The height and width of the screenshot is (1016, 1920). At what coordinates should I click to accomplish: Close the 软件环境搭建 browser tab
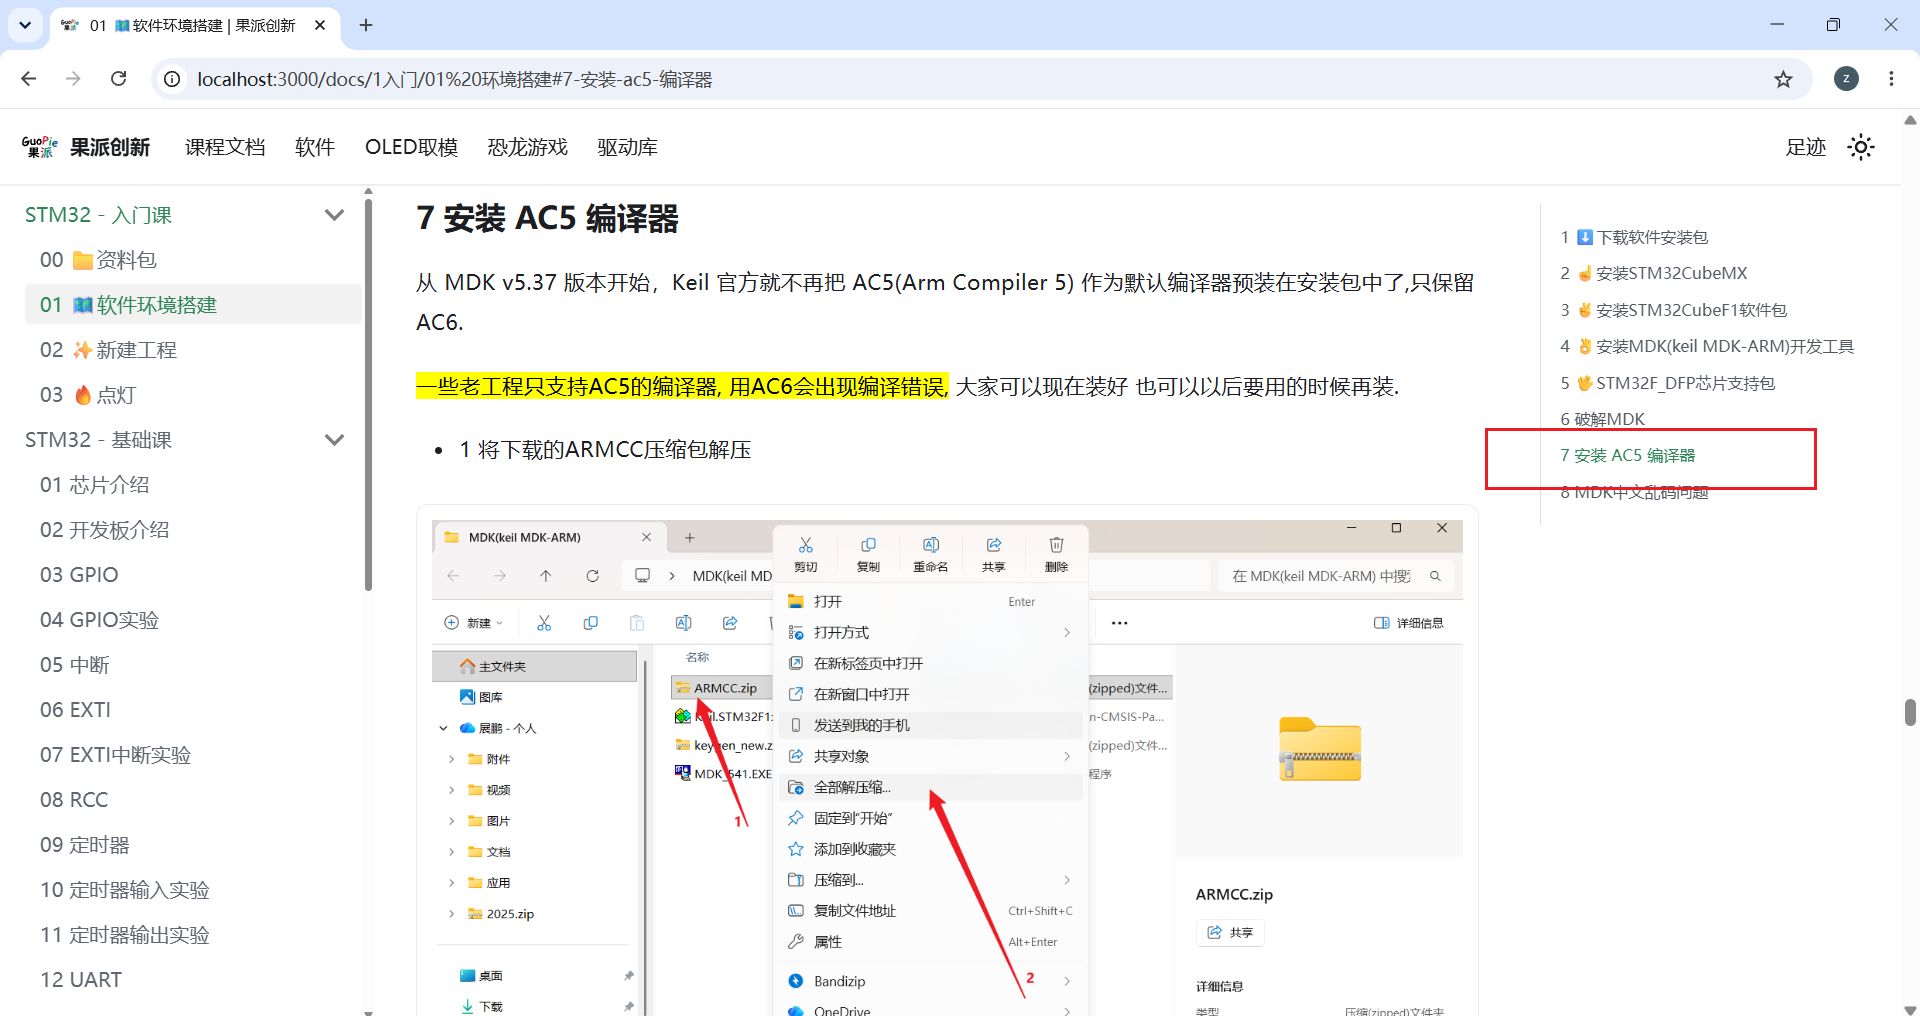320,25
